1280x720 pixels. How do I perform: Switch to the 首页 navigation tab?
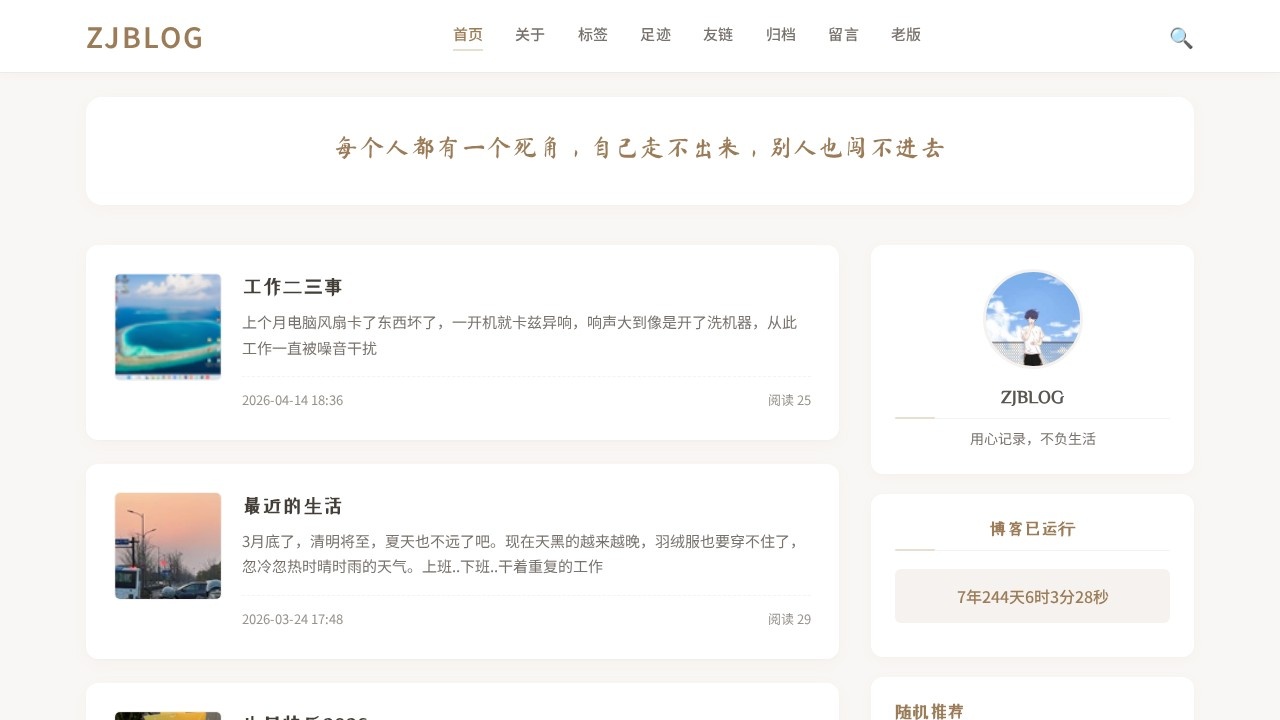[x=467, y=34]
